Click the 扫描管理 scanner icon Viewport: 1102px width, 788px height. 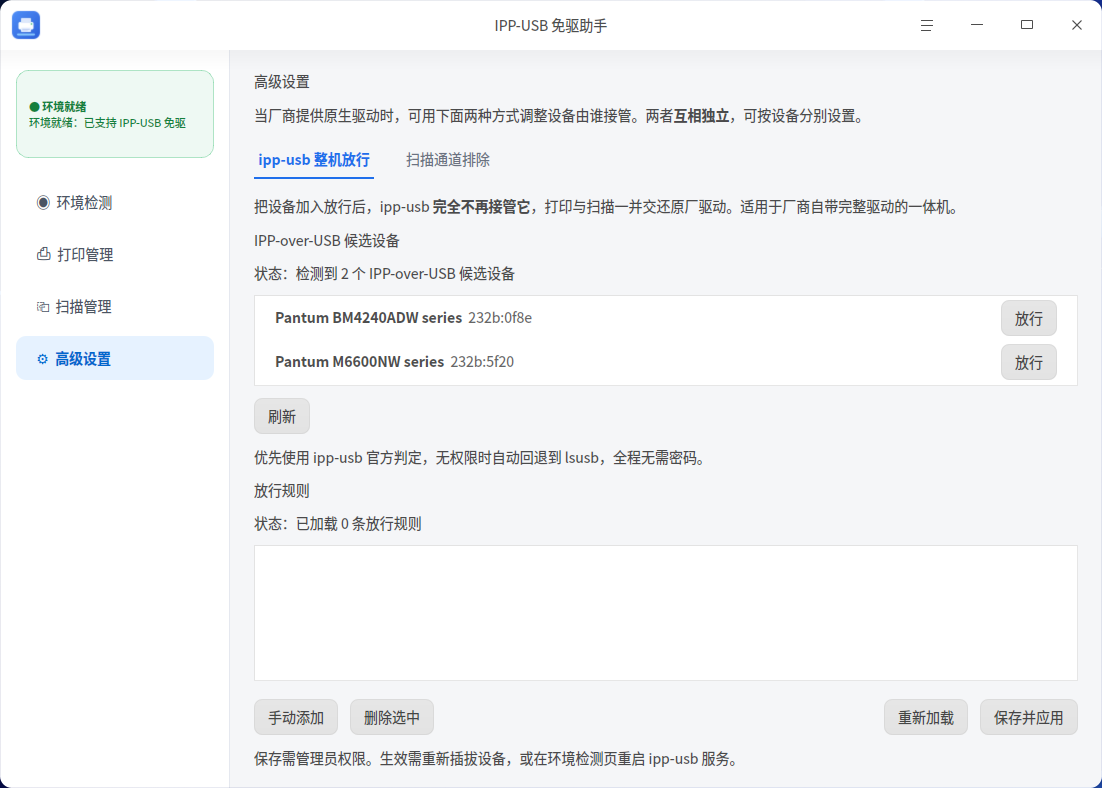(x=43, y=306)
